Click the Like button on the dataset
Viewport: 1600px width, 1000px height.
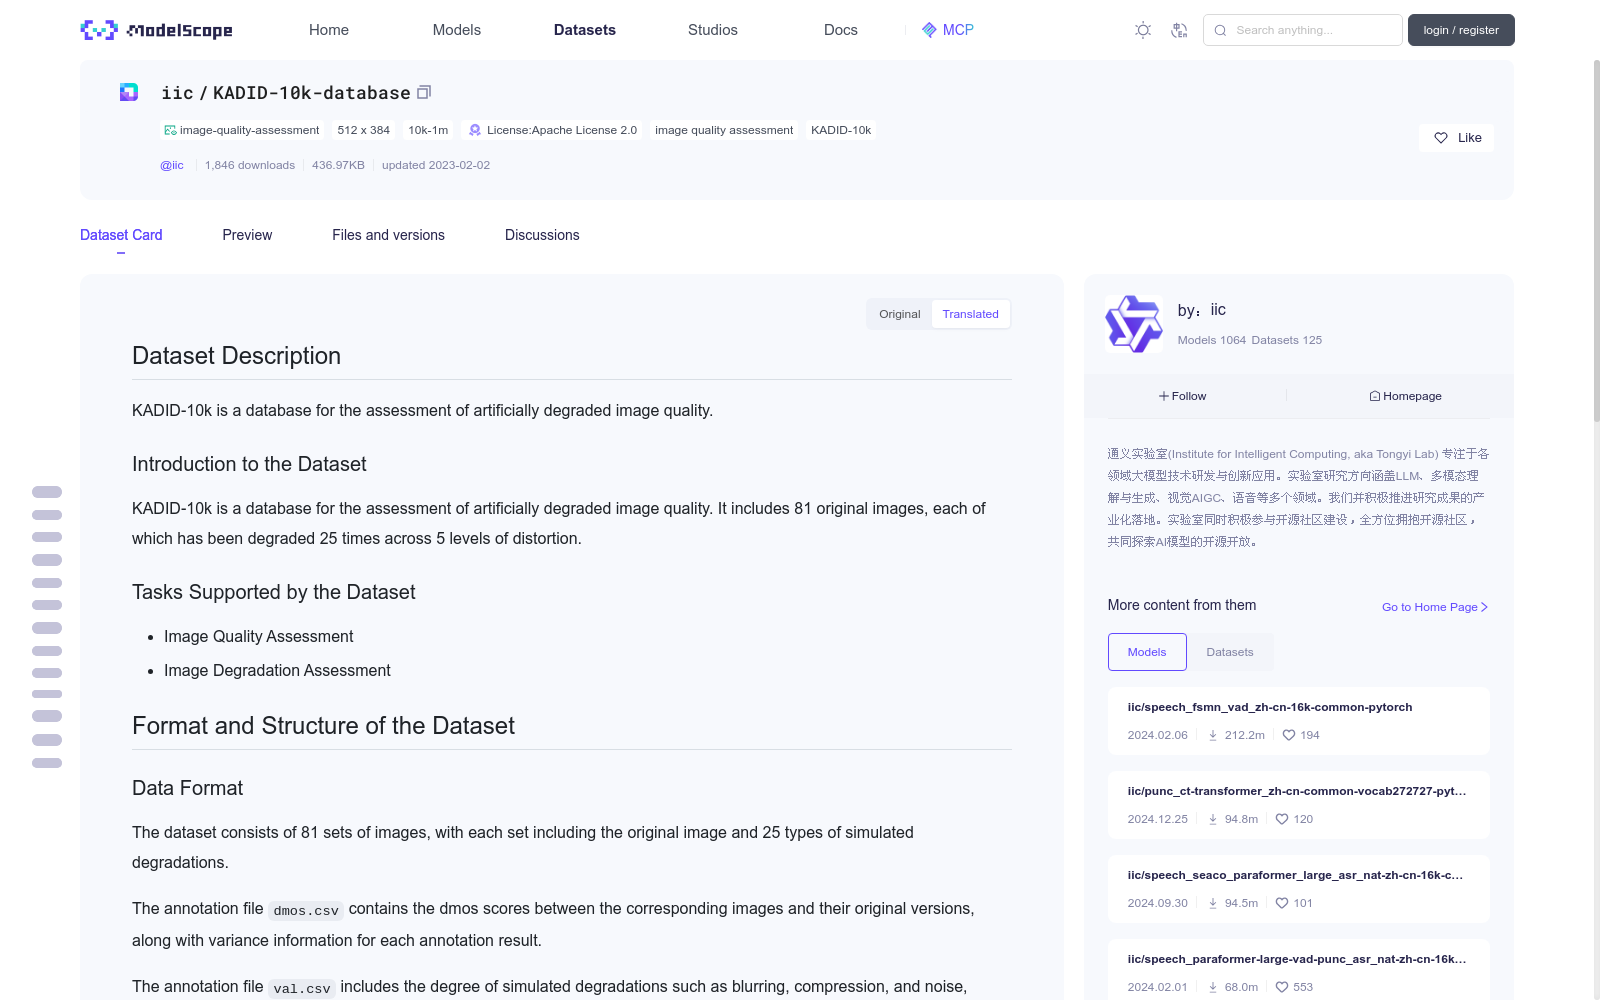pos(1456,137)
